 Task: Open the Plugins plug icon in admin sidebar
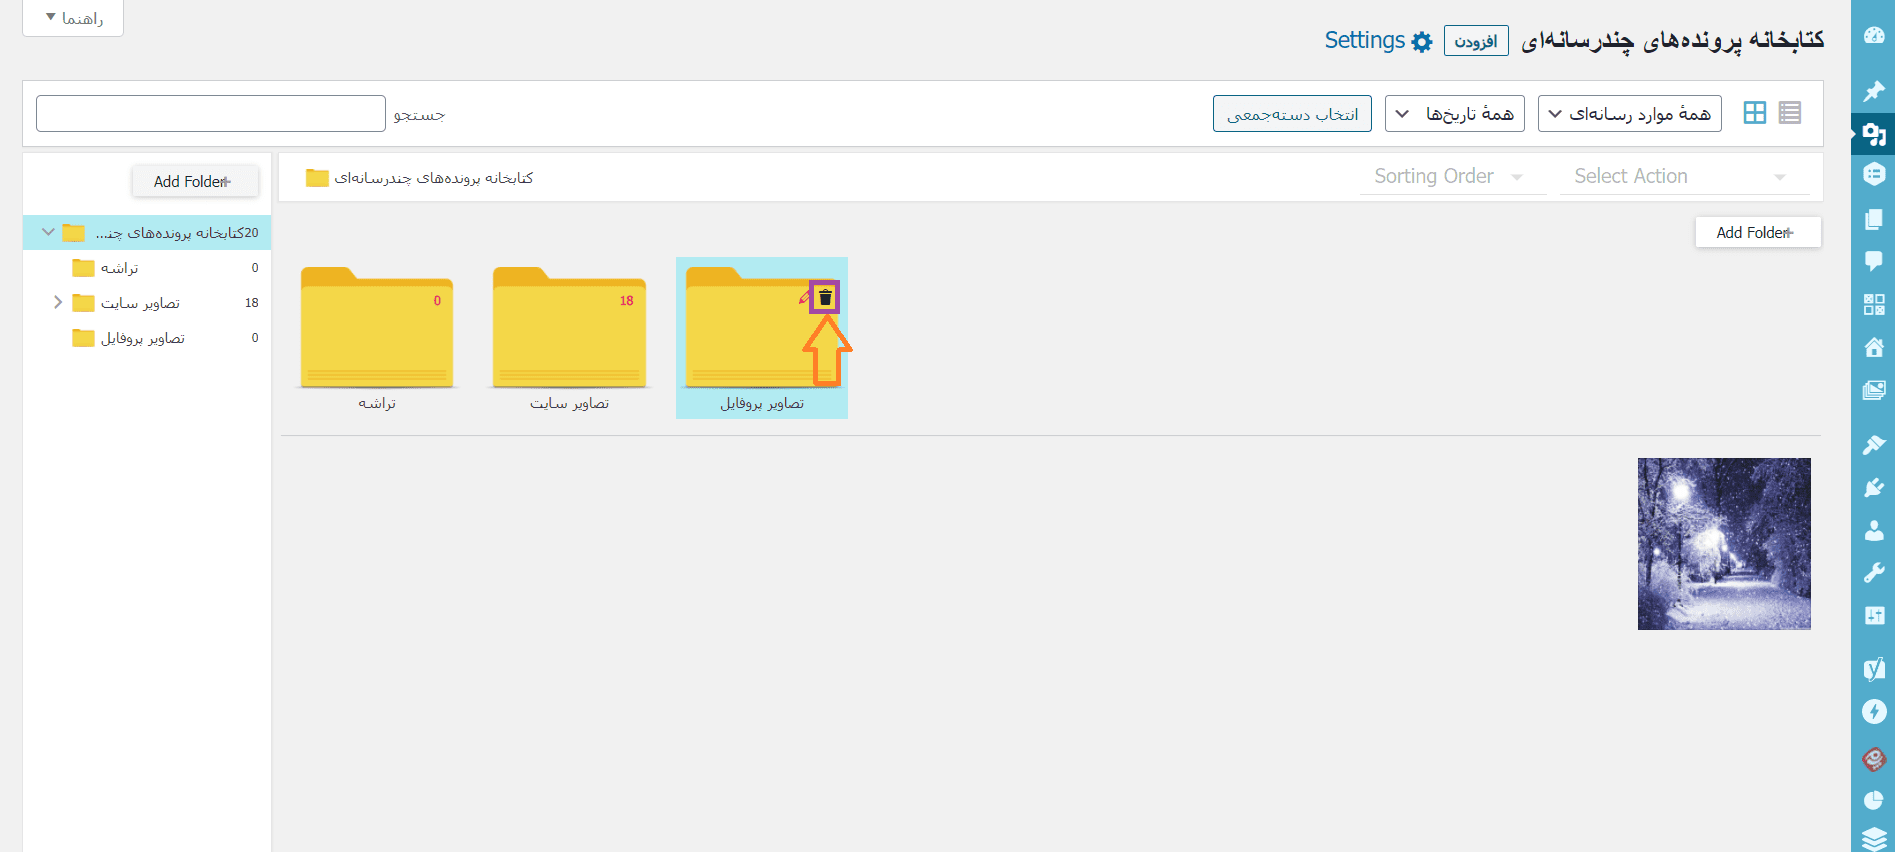(x=1874, y=487)
